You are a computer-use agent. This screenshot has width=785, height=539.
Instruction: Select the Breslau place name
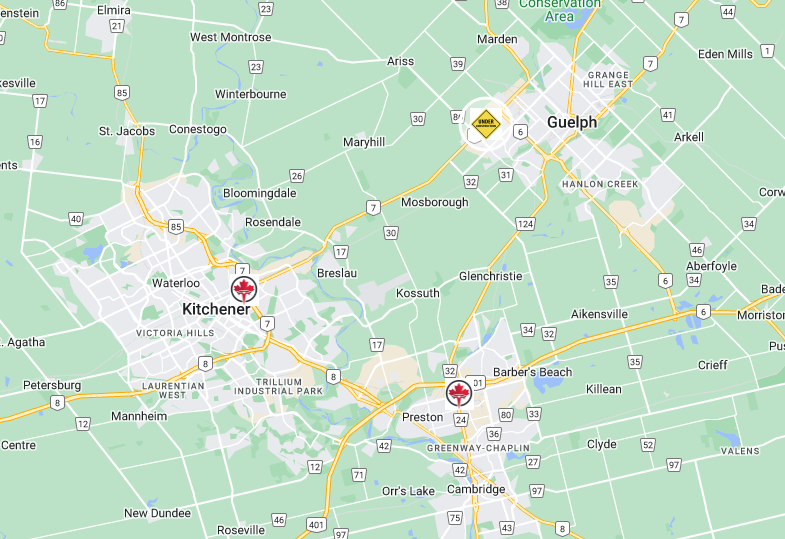click(x=337, y=273)
